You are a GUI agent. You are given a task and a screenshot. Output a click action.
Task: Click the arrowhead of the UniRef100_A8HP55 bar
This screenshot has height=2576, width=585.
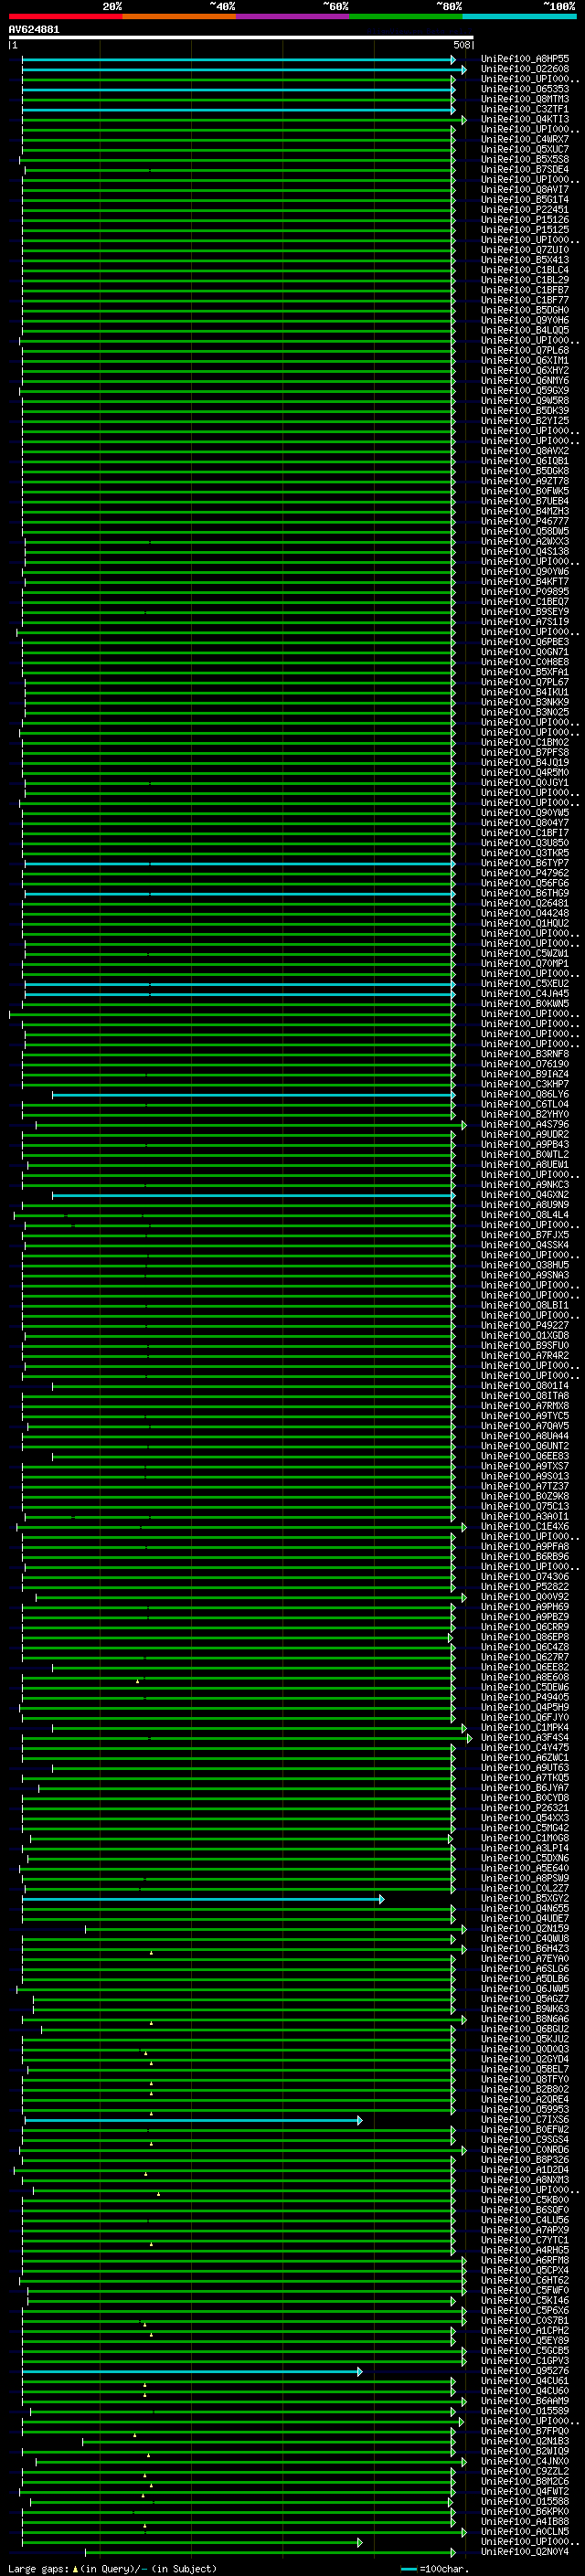coord(453,60)
